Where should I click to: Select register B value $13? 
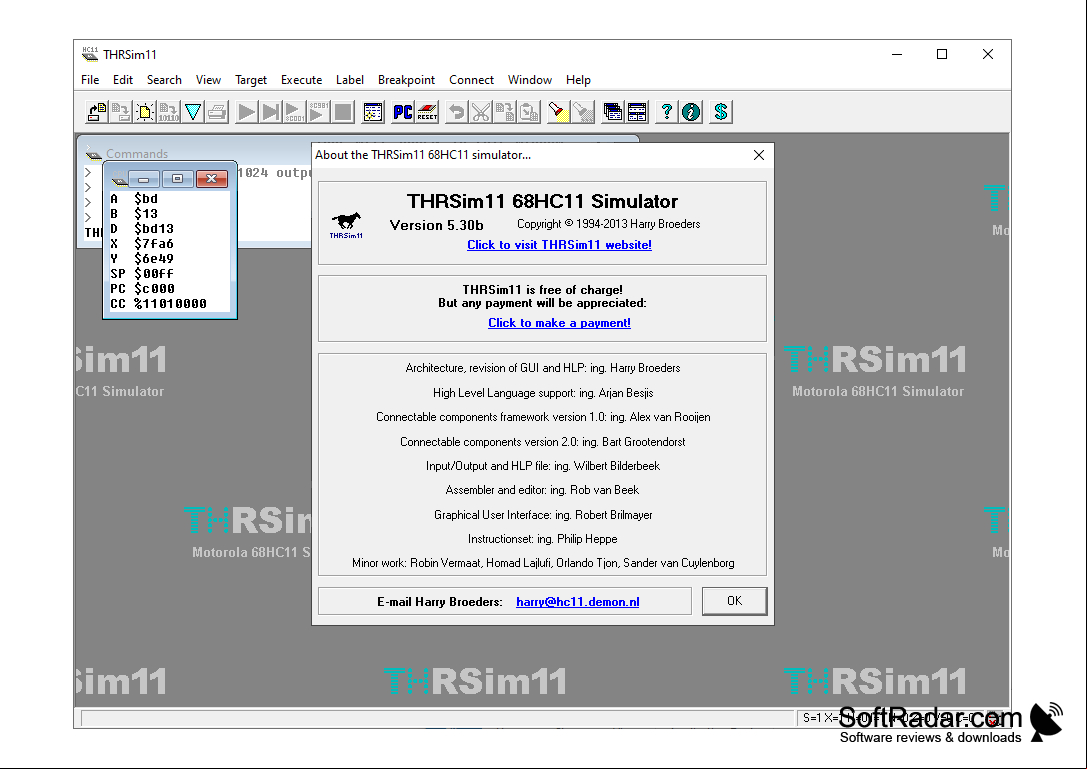(x=146, y=214)
